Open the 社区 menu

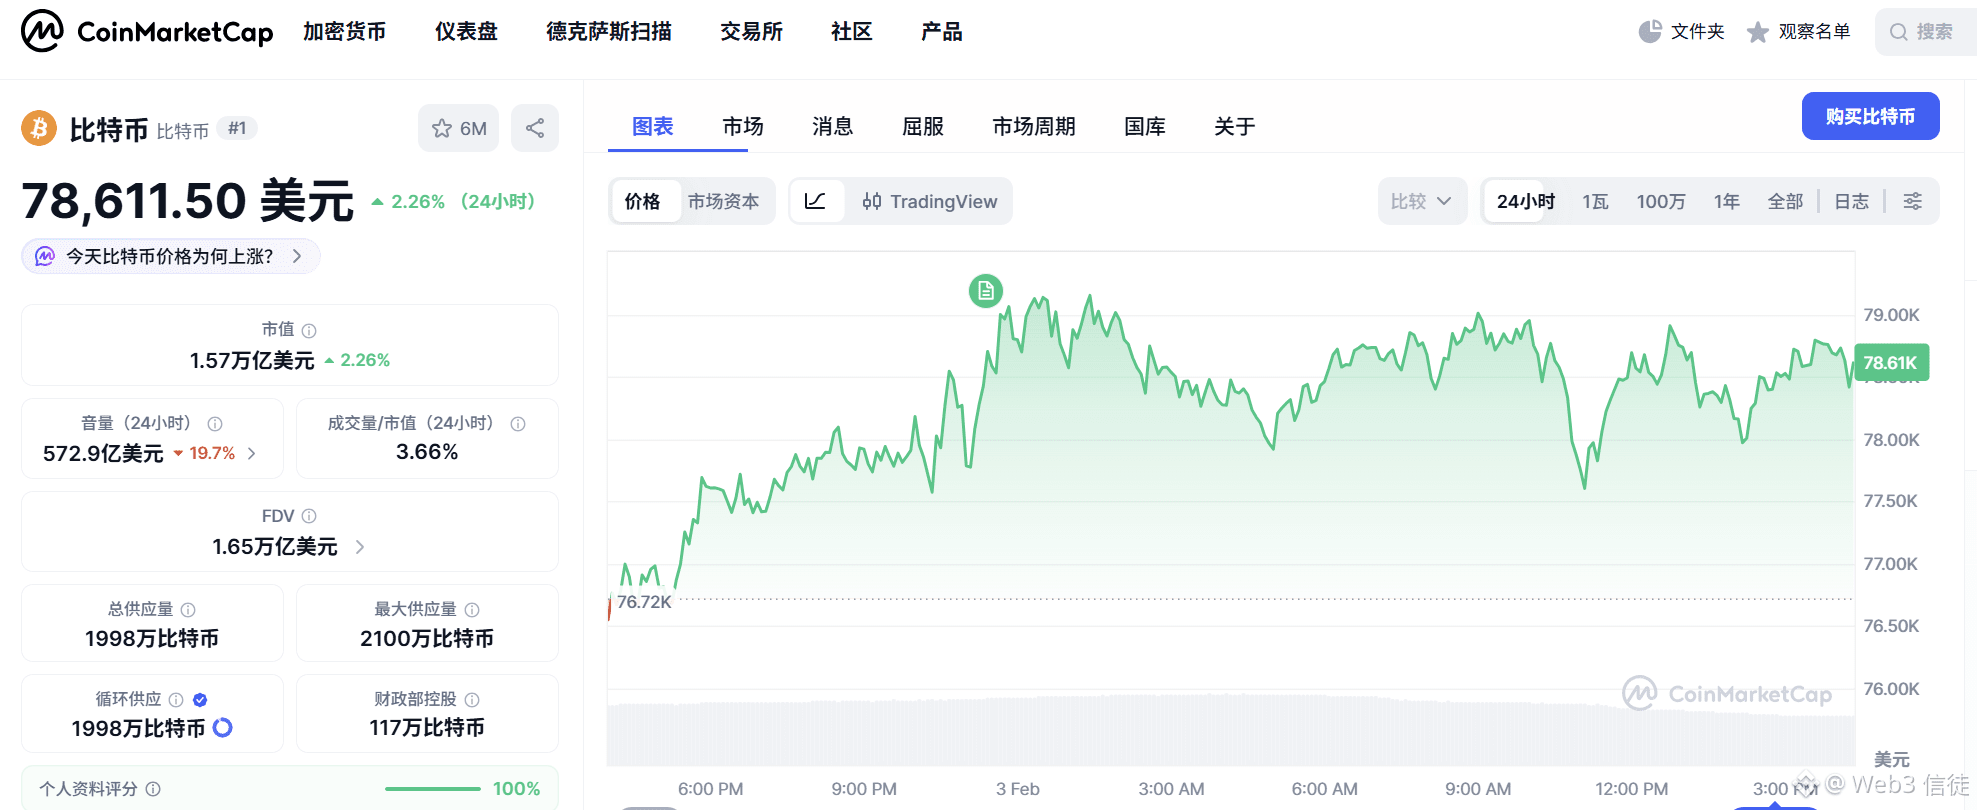pyautogui.click(x=852, y=32)
